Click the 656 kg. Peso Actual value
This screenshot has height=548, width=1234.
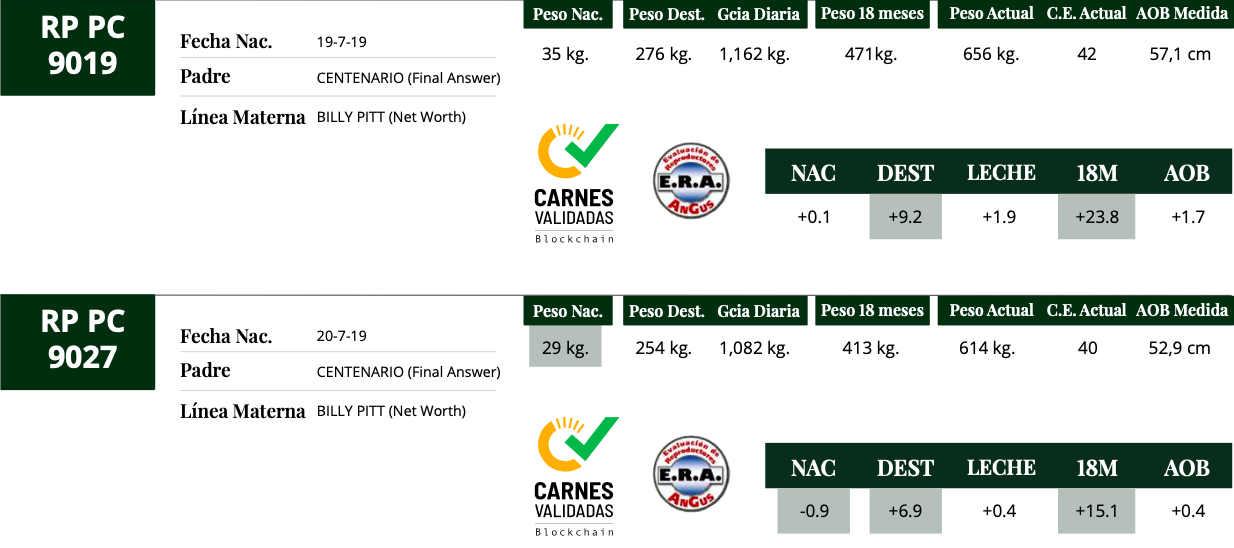tap(990, 55)
